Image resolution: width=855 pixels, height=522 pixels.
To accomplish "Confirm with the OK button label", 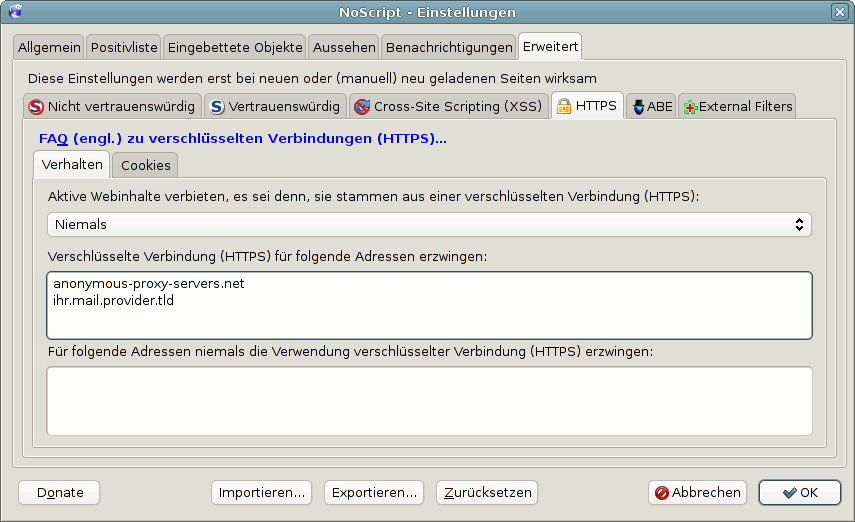I will [809, 493].
